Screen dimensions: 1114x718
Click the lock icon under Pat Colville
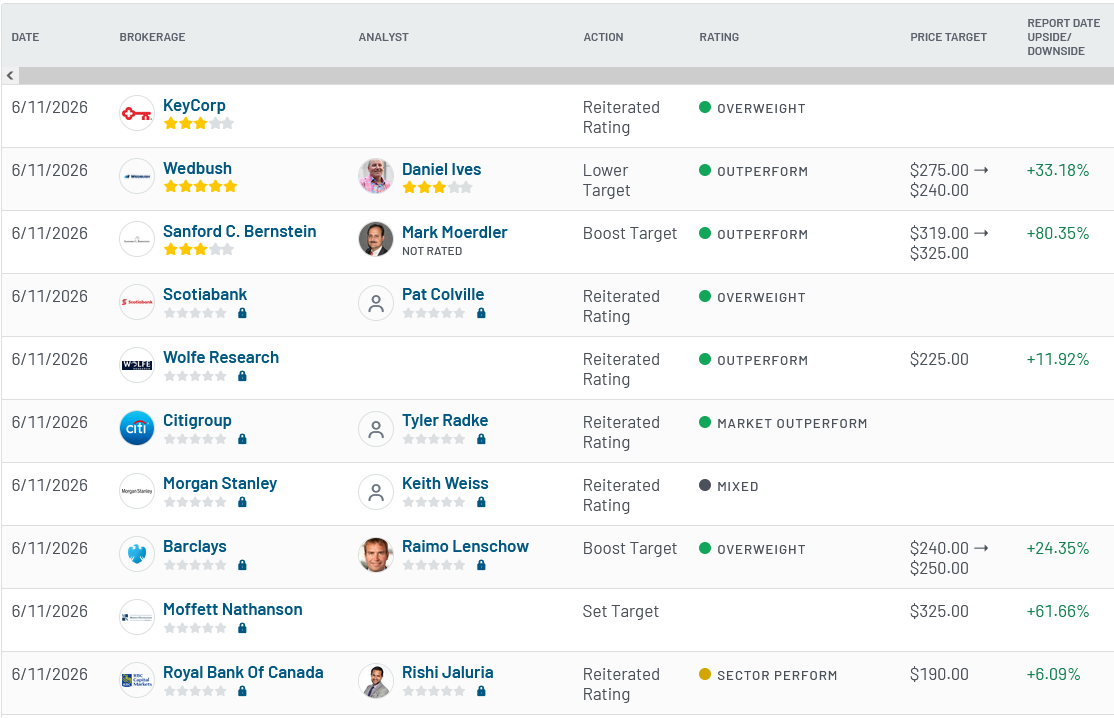click(481, 313)
